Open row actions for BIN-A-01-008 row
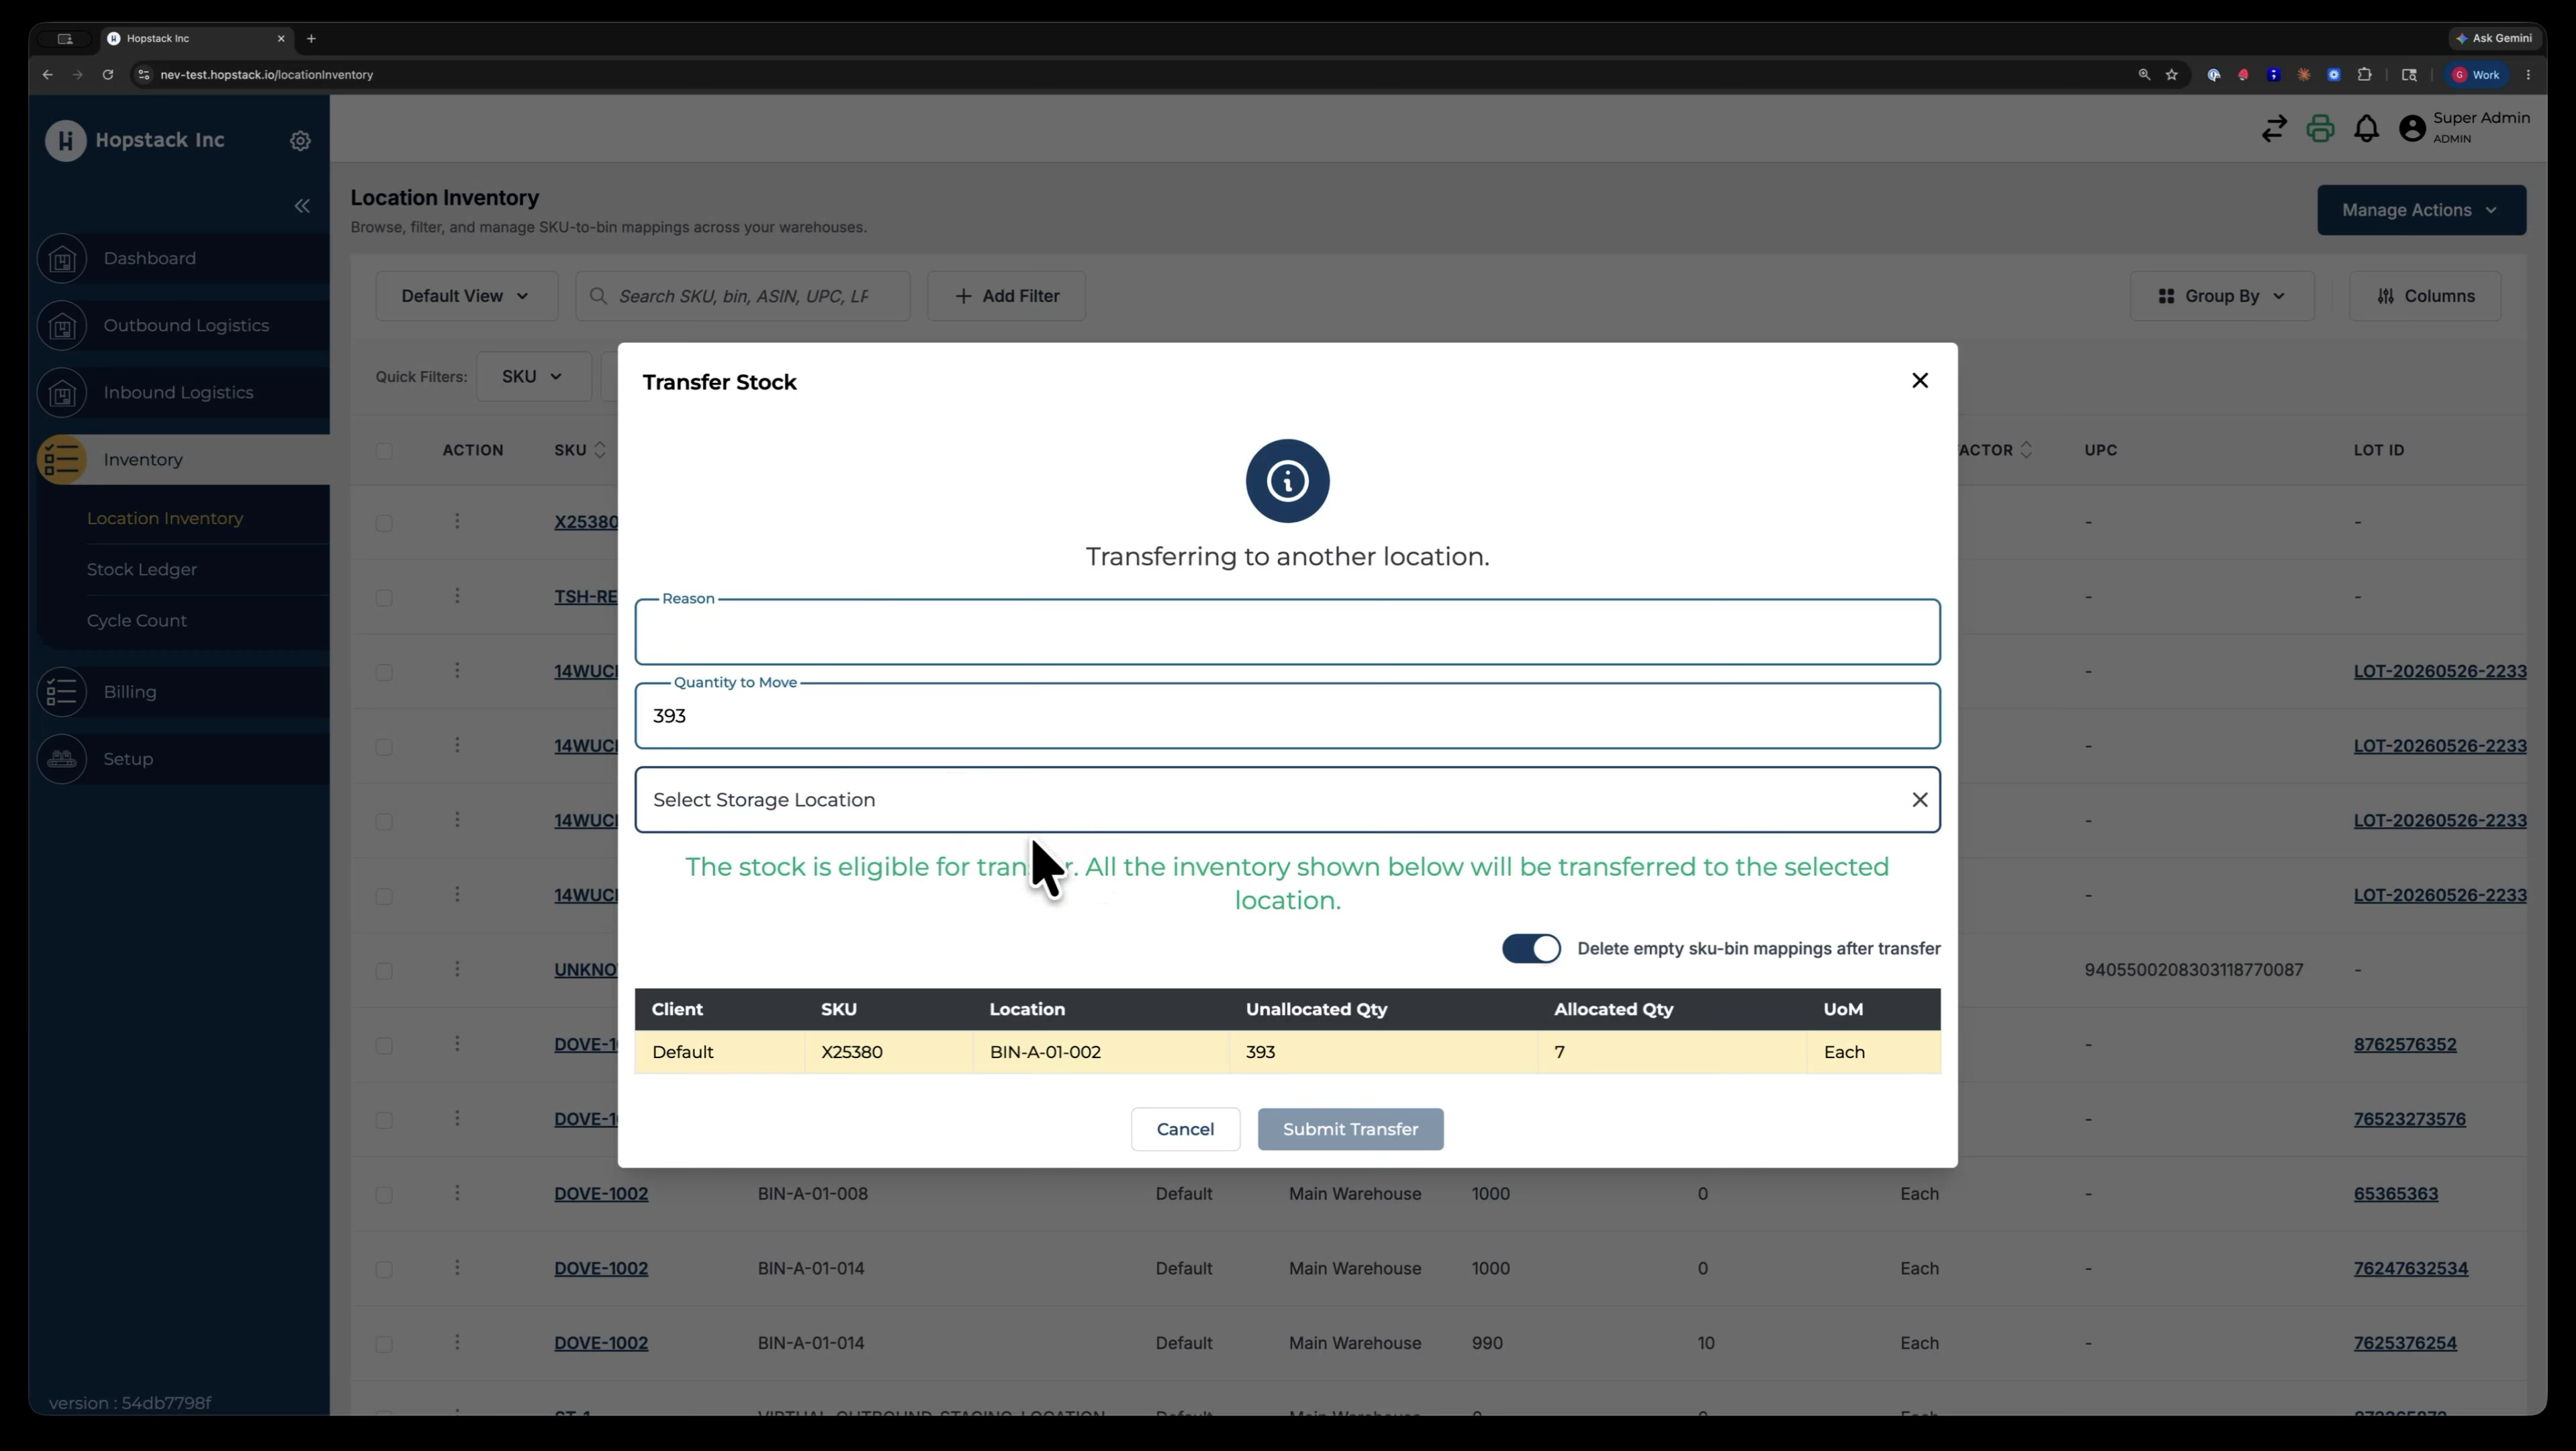The width and height of the screenshot is (2576, 1451). [x=457, y=1193]
